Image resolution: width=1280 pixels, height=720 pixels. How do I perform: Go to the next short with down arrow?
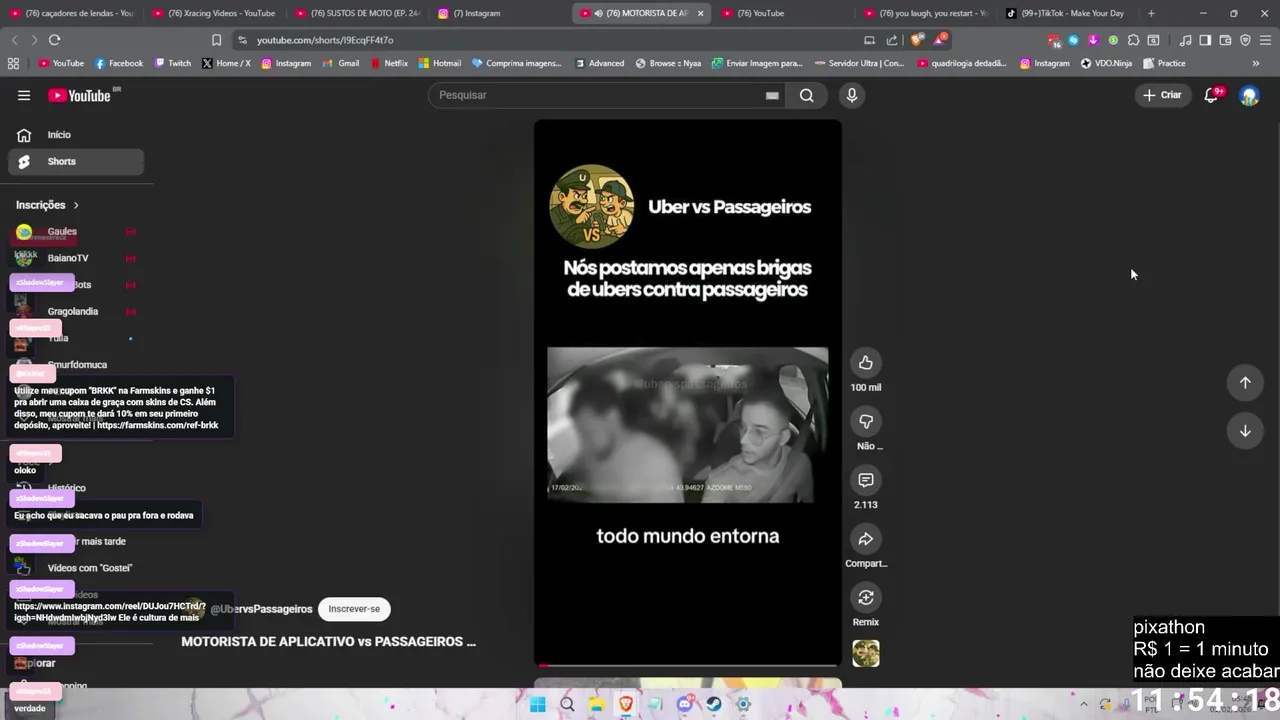(x=1245, y=431)
